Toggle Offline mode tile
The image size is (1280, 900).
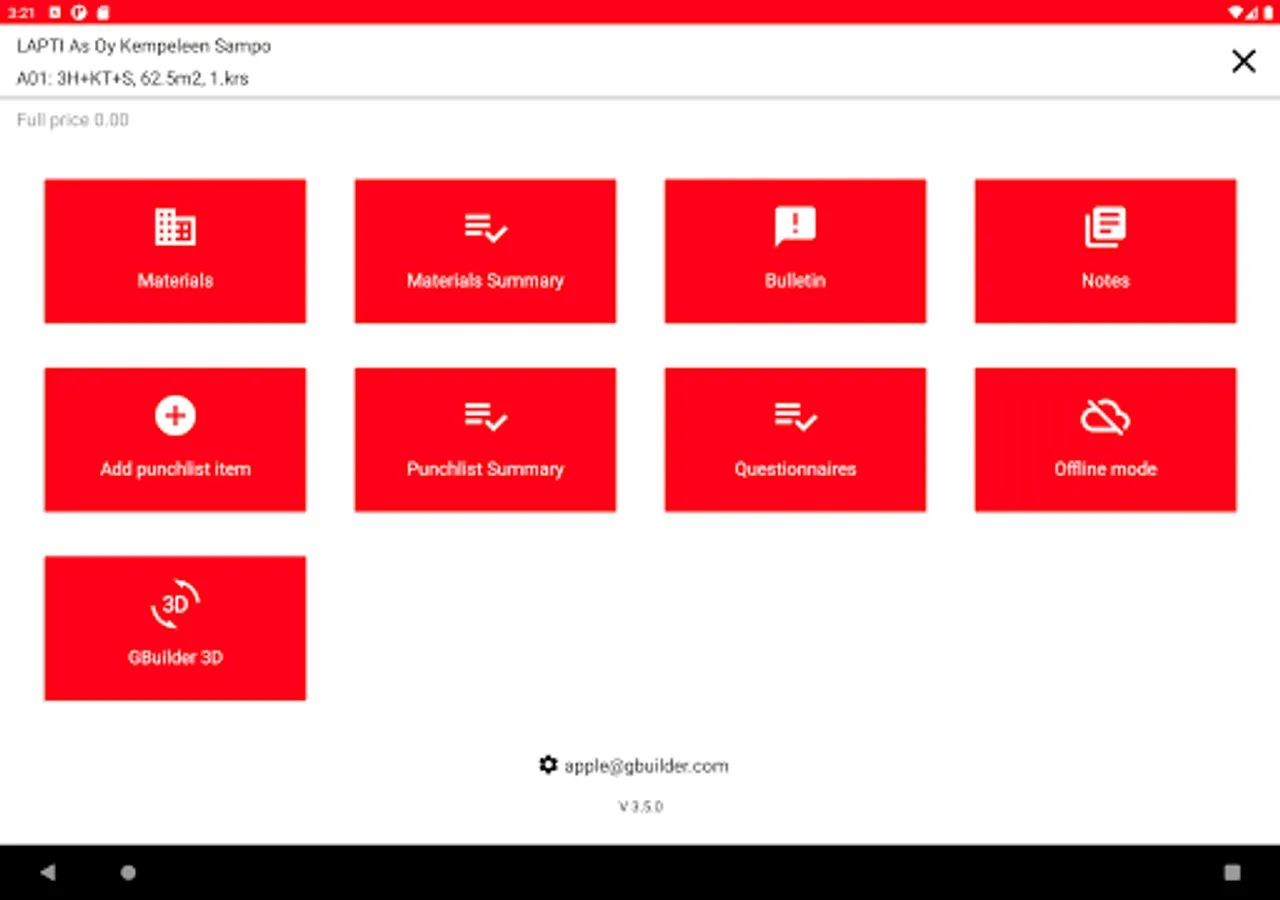[x=1105, y=440]
